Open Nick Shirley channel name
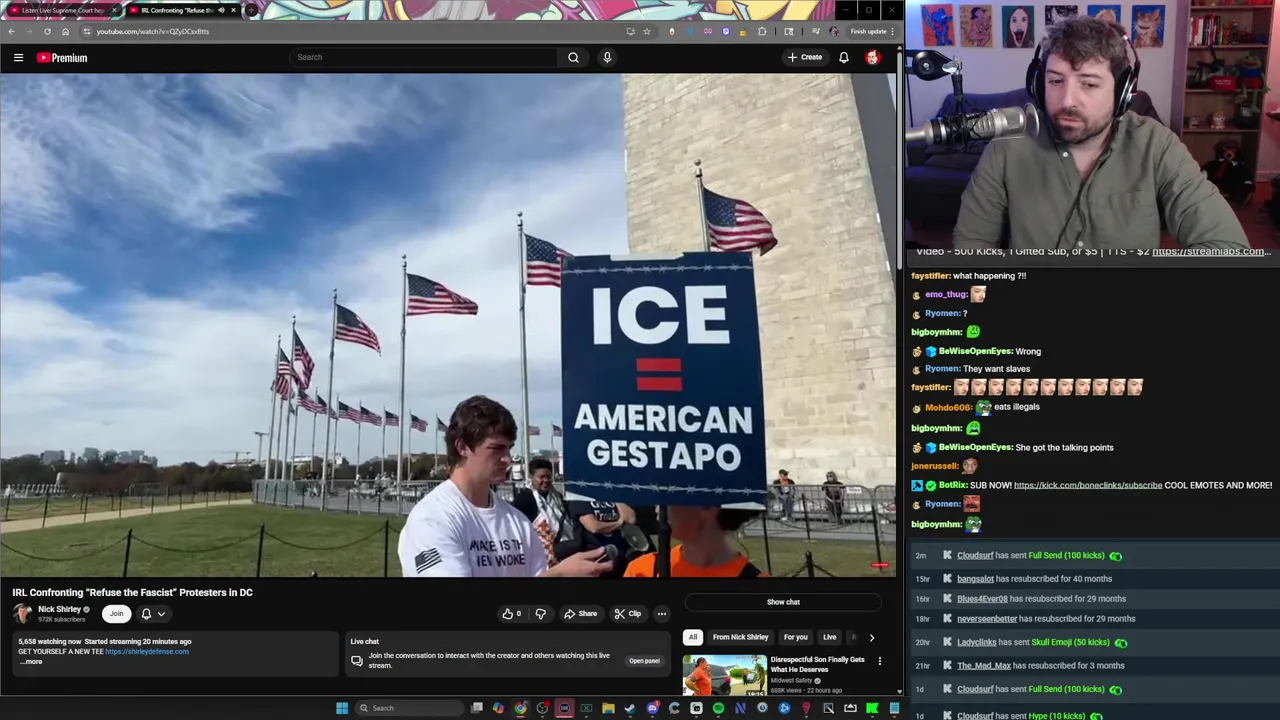This screenshot has width=1280, height=720. tap(59, 609)
